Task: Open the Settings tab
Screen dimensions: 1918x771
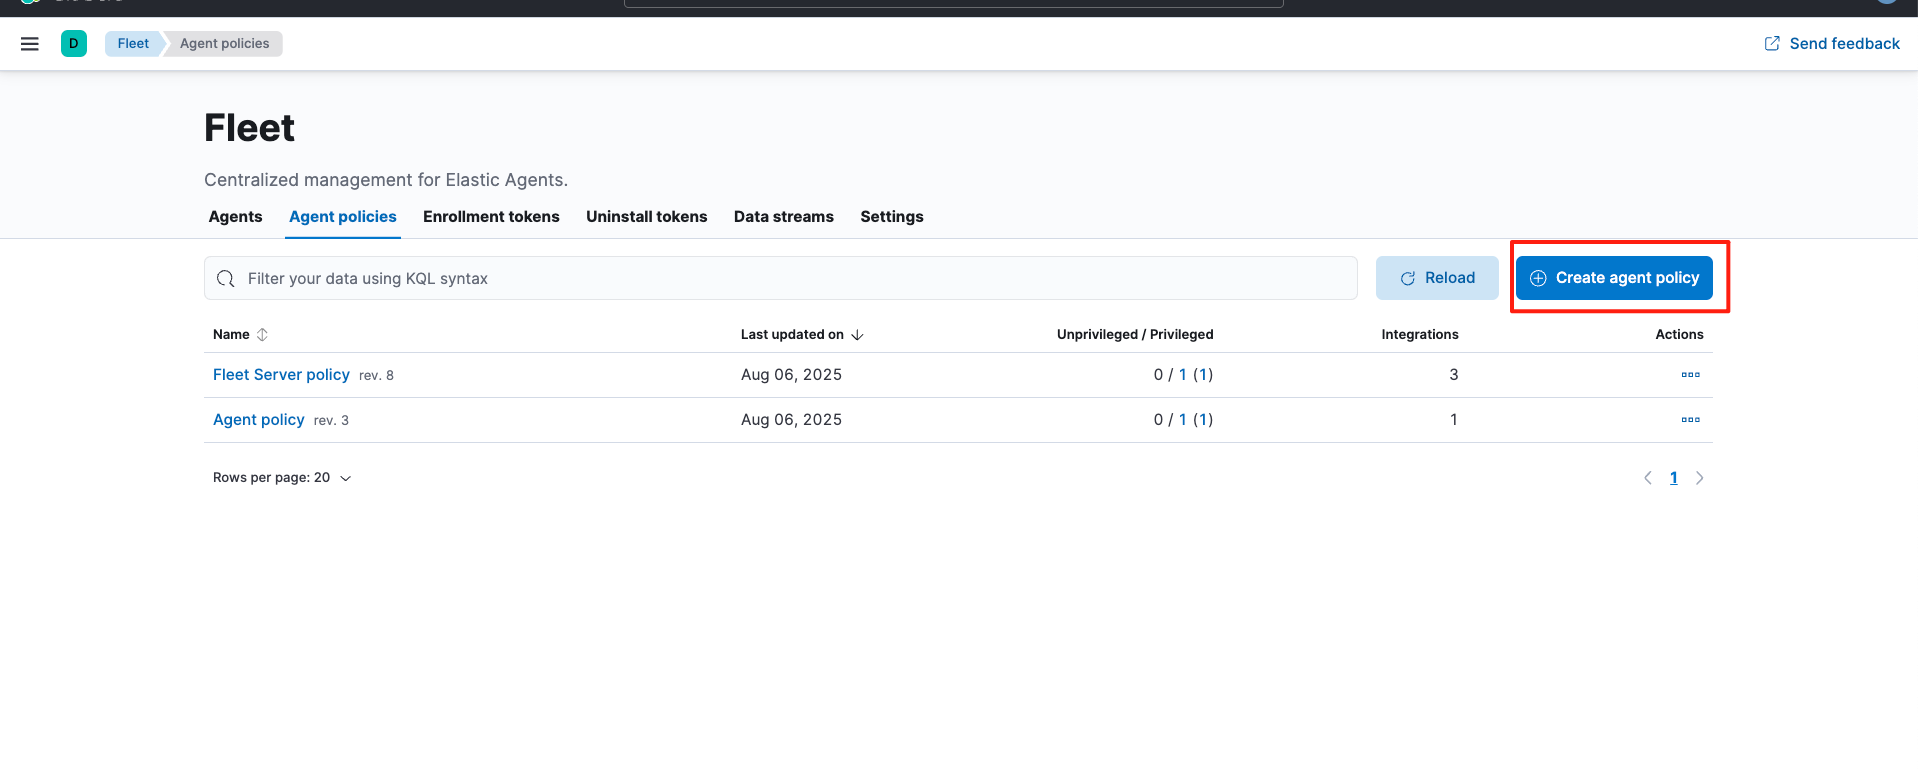Action: [x=891, y=217]
